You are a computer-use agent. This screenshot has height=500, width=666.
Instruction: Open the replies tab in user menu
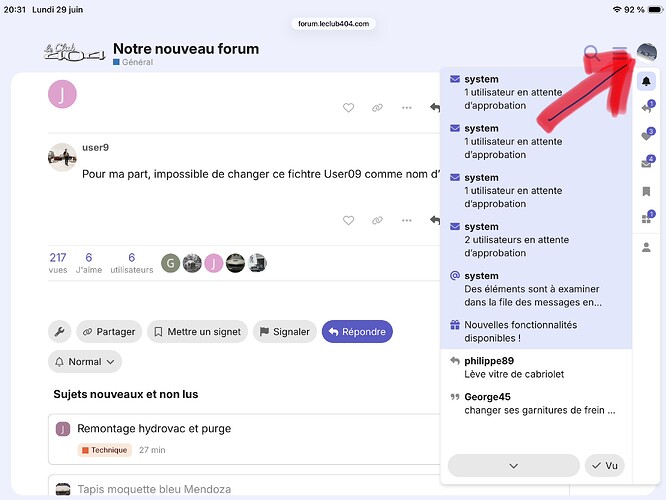[x=647, y=107]
